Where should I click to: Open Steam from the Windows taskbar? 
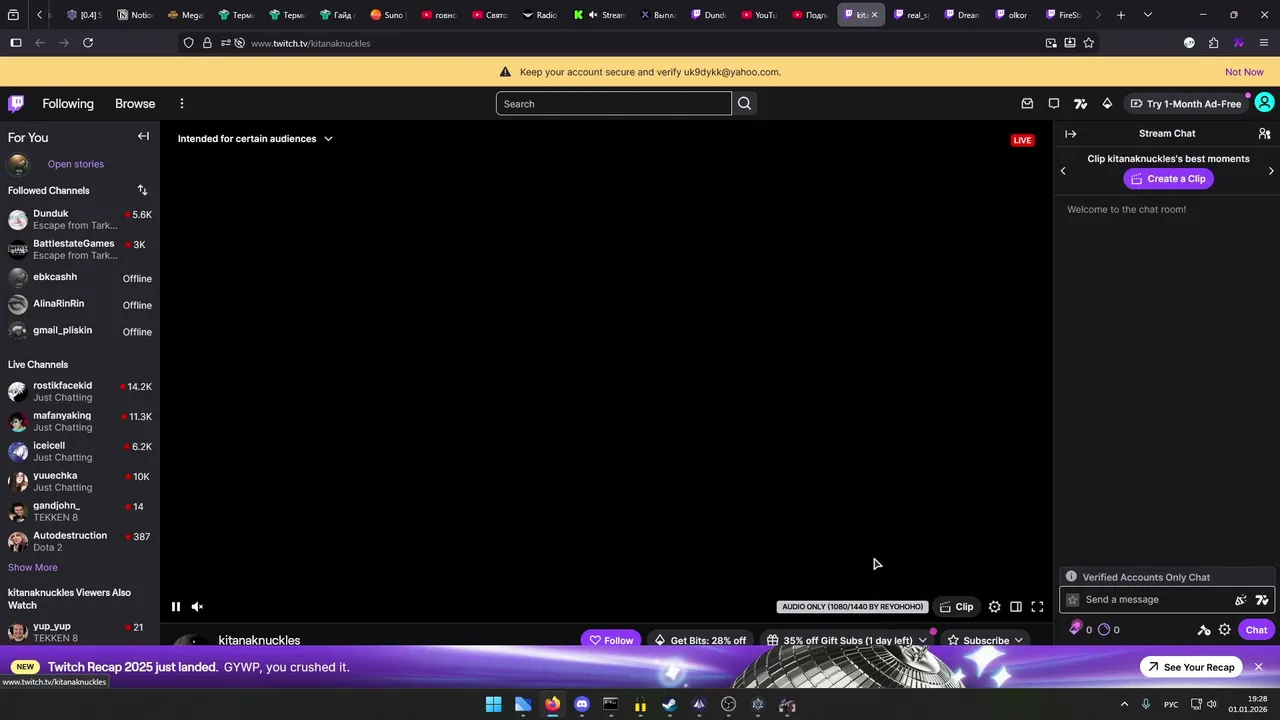coord(669,705)
